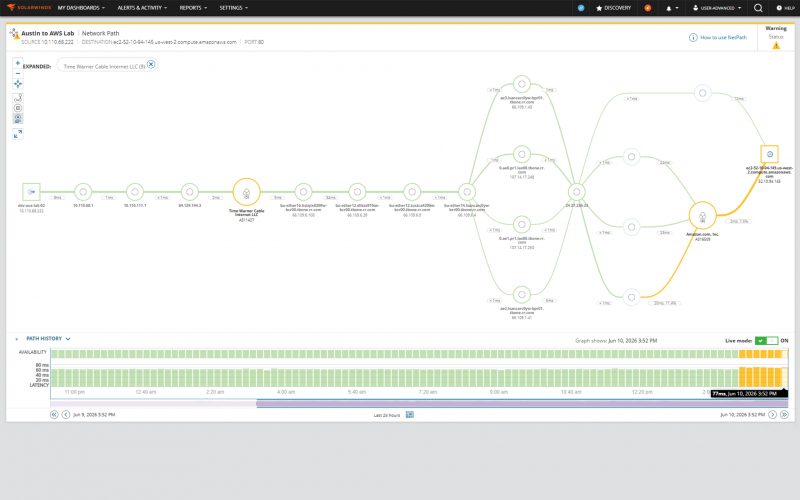Zoom in on the network path map
Image resolution: width=800 pixels, height=500 pixels.
click(18, 63)
